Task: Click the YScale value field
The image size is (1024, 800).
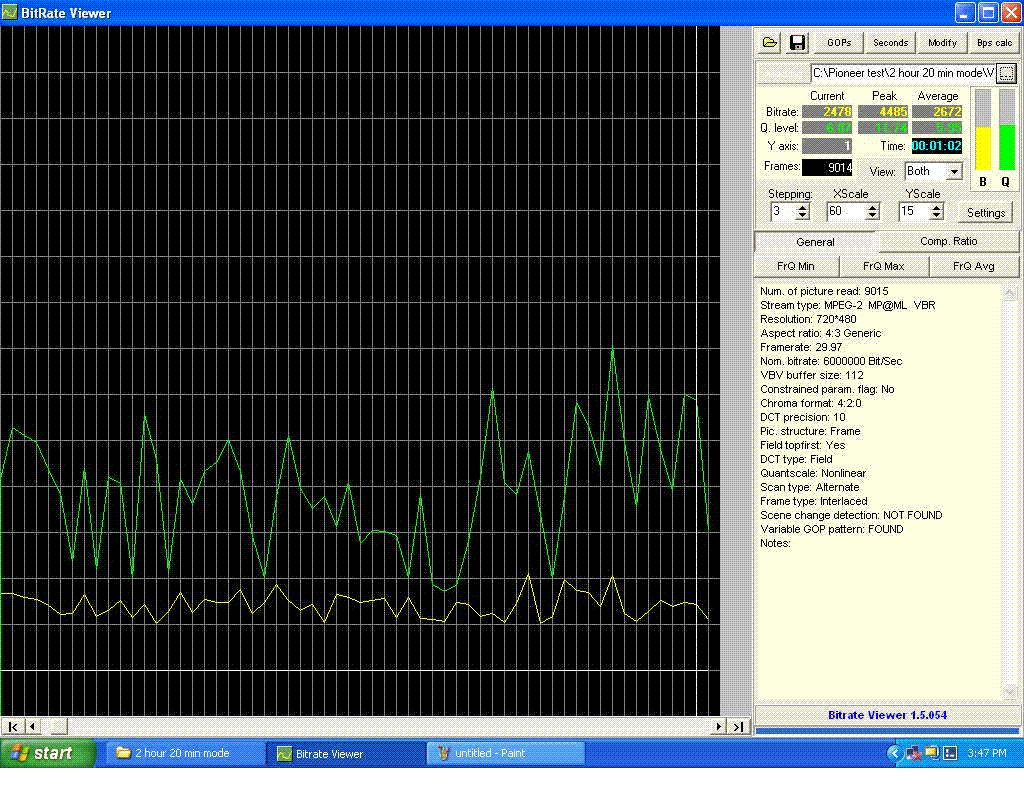Action: tap(914, 212)
